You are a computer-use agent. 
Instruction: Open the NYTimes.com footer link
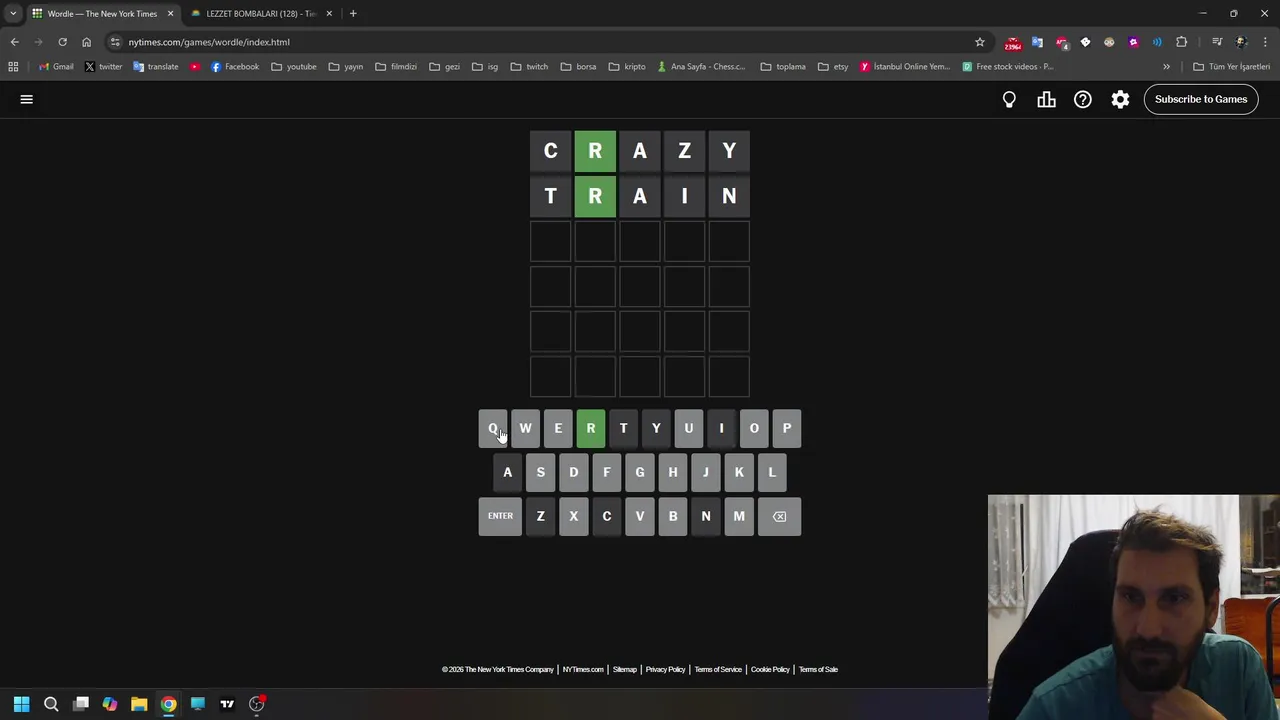(x=583, y=669)
